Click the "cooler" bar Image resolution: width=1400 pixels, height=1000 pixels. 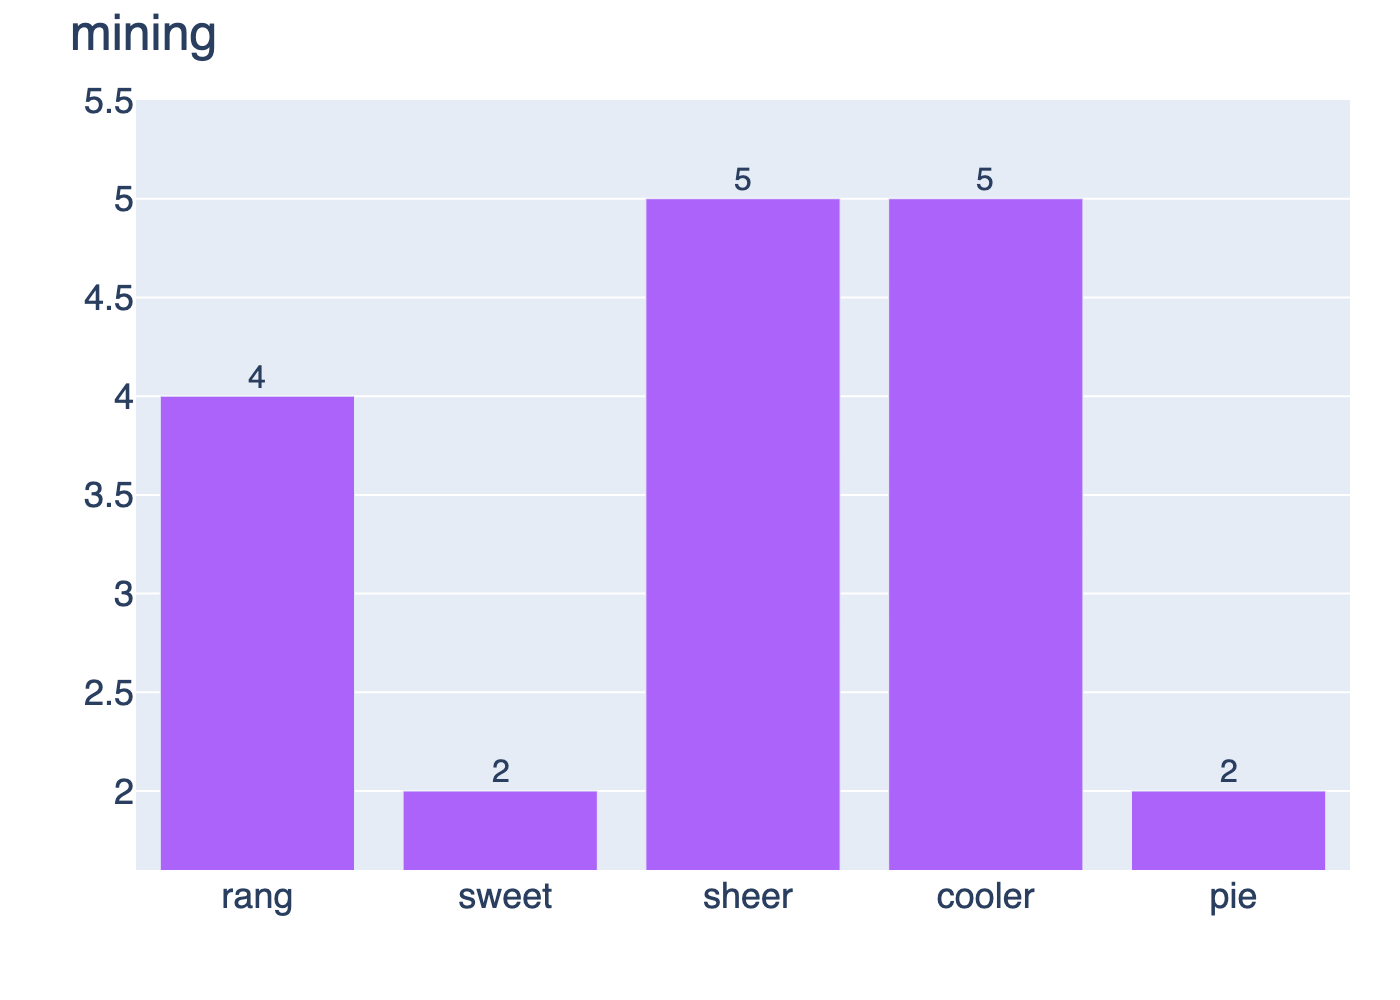click(x=985, y=534)
